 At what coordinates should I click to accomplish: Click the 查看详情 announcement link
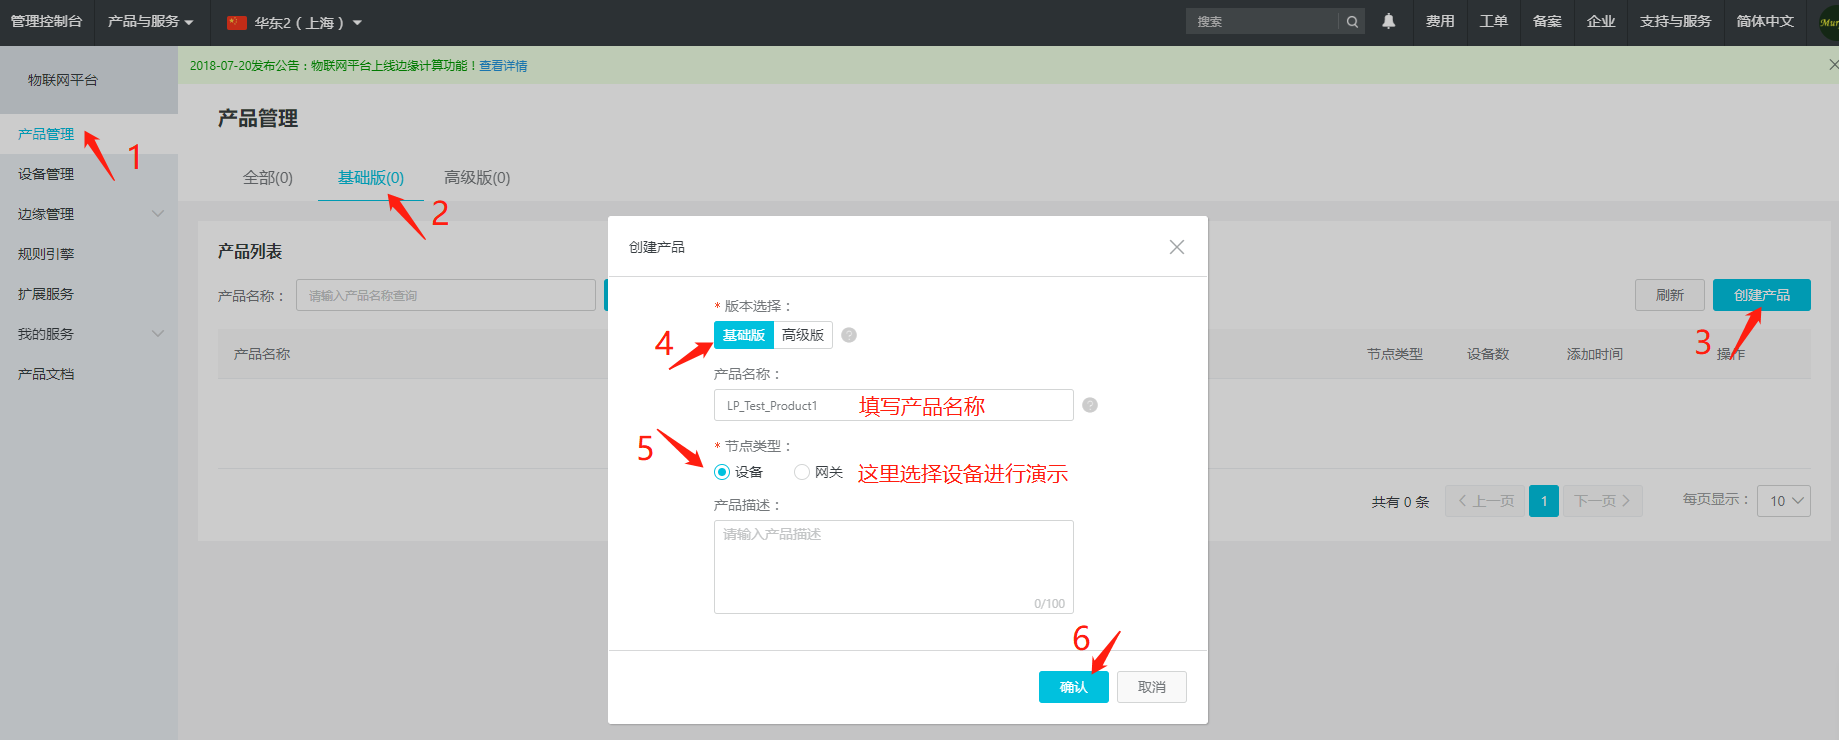[x=503, y=66]
